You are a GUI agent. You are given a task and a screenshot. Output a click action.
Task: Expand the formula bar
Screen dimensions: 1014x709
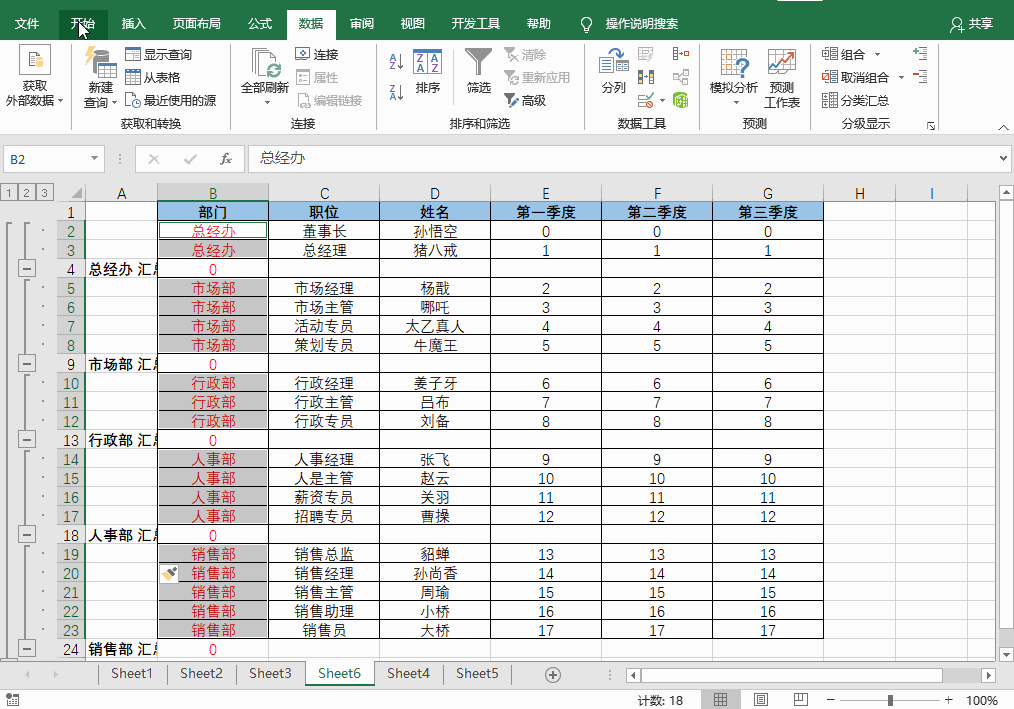pyautogui.click(x=1003, y=158)
